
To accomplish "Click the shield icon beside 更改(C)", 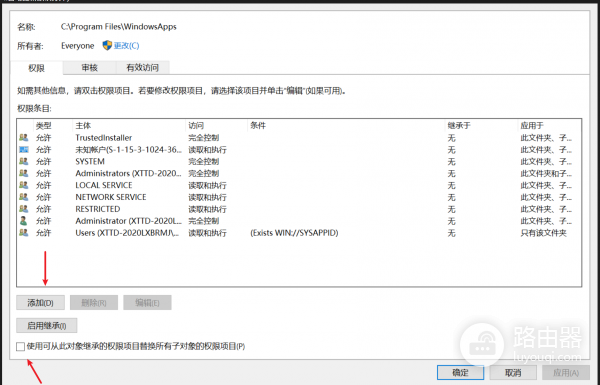I will 107,45.
